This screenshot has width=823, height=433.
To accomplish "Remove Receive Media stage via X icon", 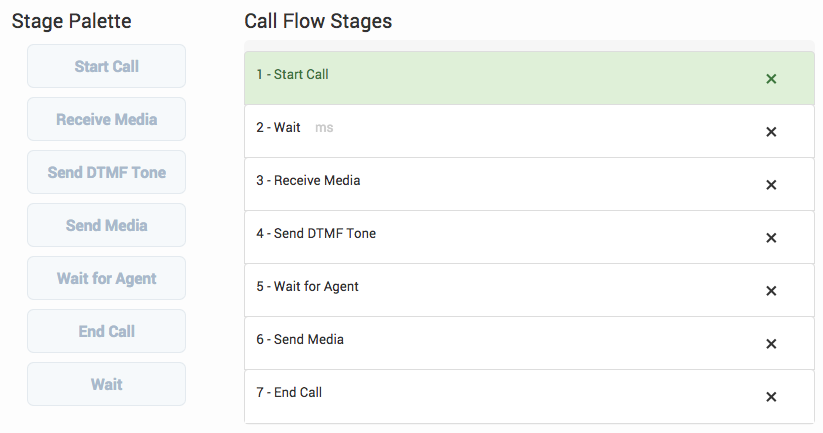I will (771, 185).
